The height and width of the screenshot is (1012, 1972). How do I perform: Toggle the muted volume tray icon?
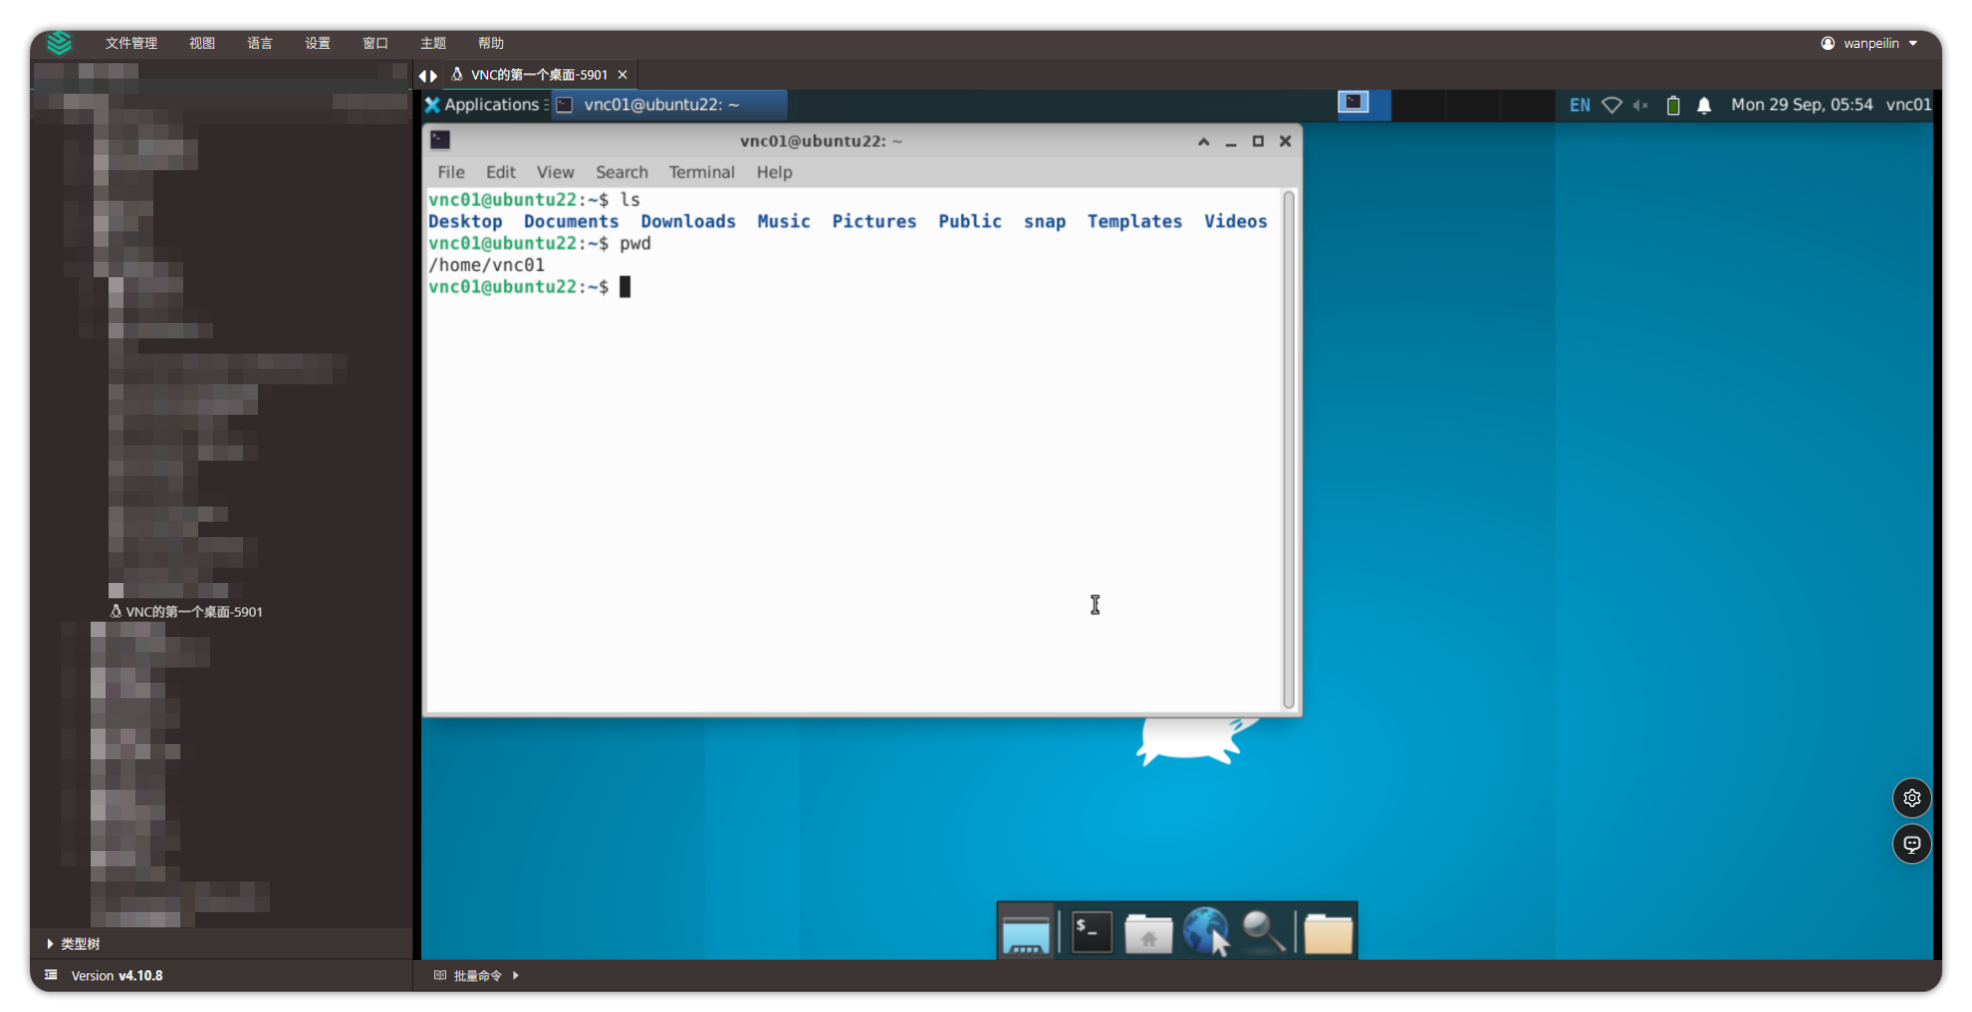coord(1641,105)
